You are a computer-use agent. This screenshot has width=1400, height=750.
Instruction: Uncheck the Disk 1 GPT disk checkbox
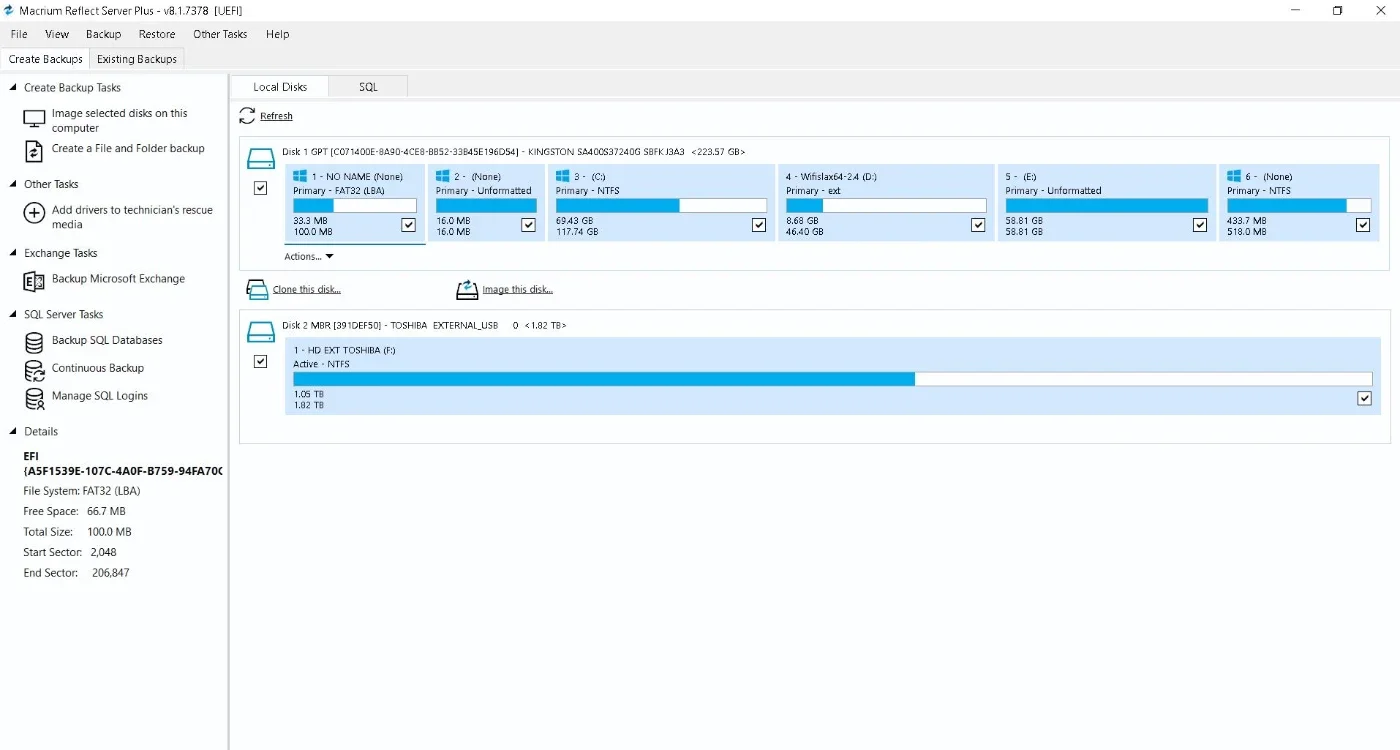pos(261,188)
